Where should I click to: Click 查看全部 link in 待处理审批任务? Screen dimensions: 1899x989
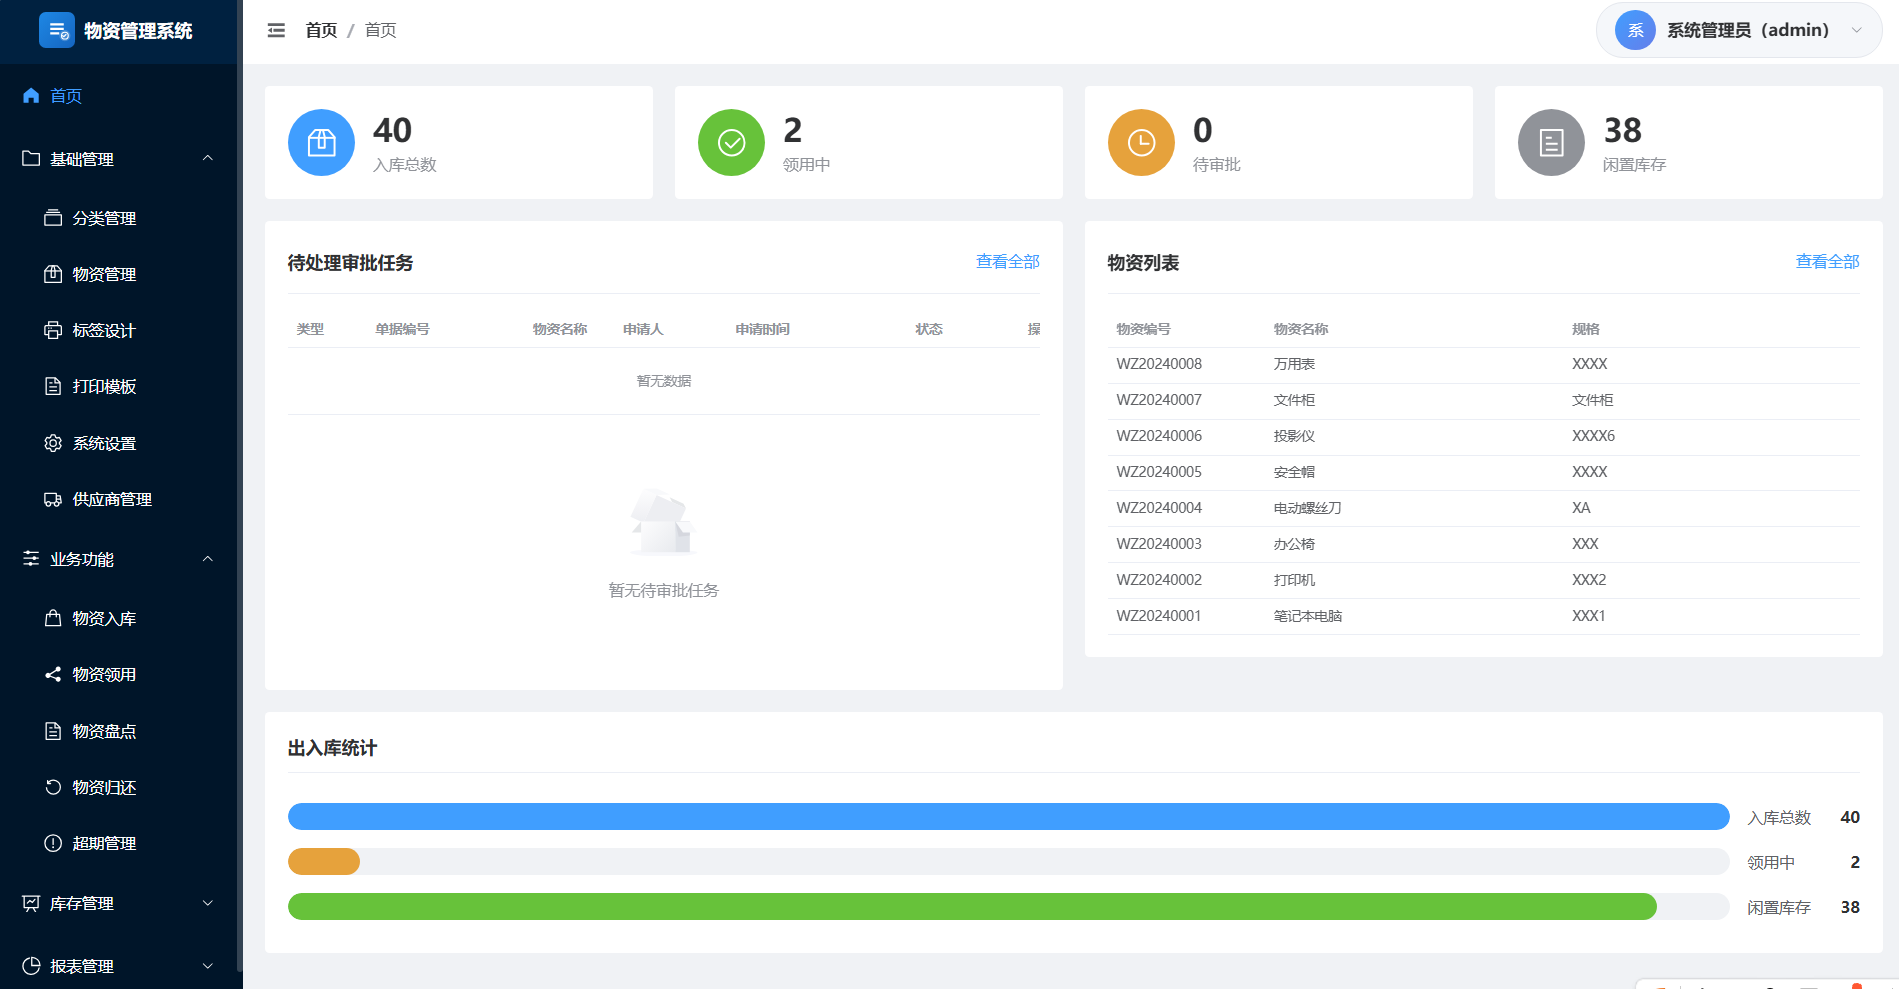pos(1008,261)
